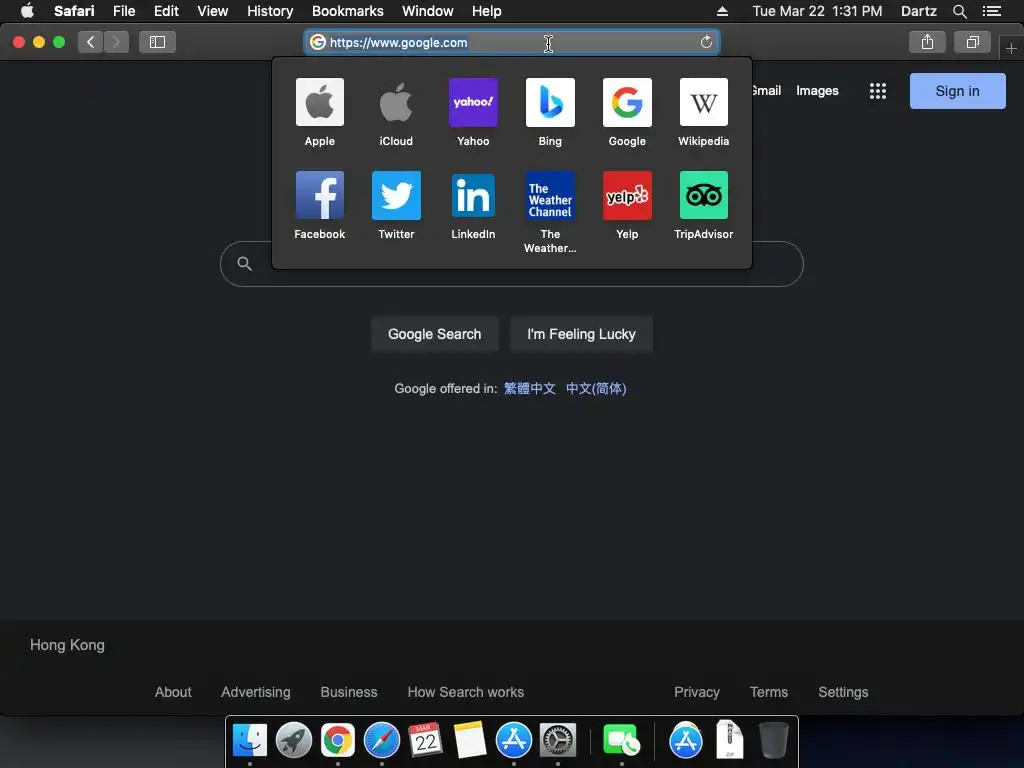Image resolution: width=1024 pixels, height=768 pixels.
Task: Open the Business footer link
Action: tap(349, 692)
